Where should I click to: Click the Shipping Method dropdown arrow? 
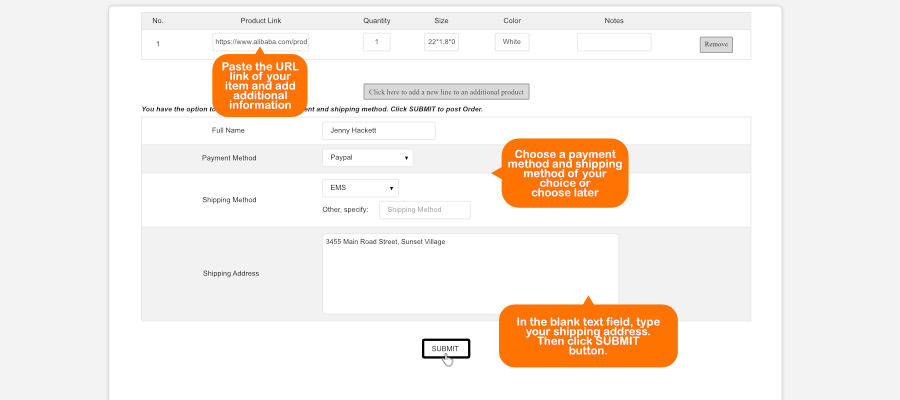pos(391,188)
